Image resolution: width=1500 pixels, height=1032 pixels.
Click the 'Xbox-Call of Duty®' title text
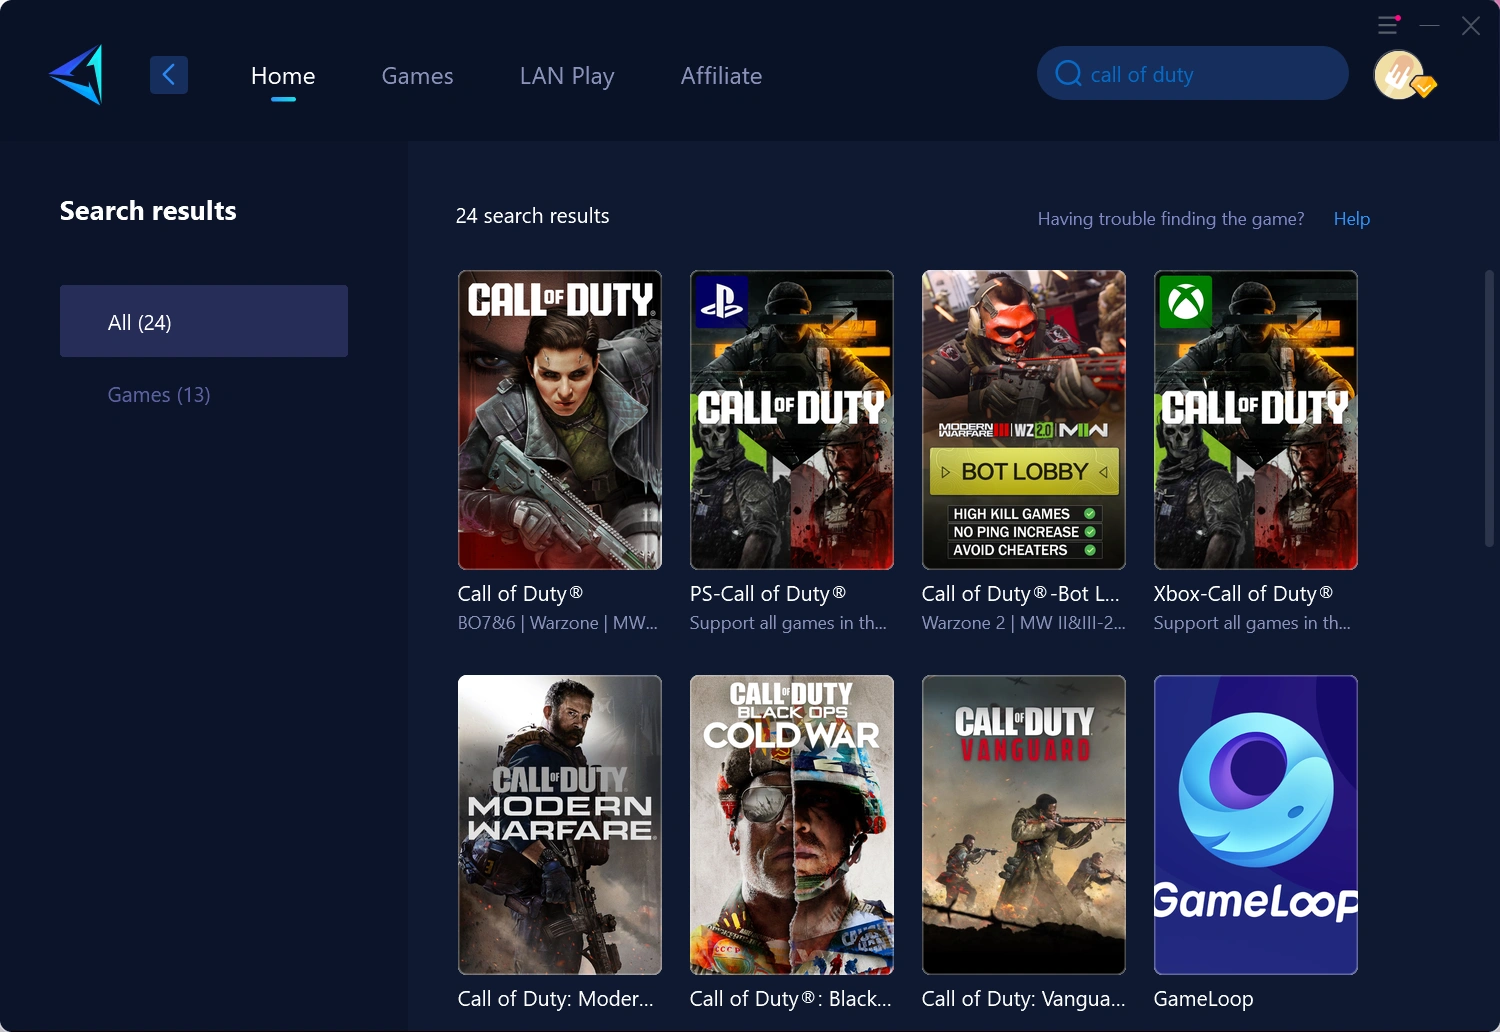click(x=1243, y=594)
